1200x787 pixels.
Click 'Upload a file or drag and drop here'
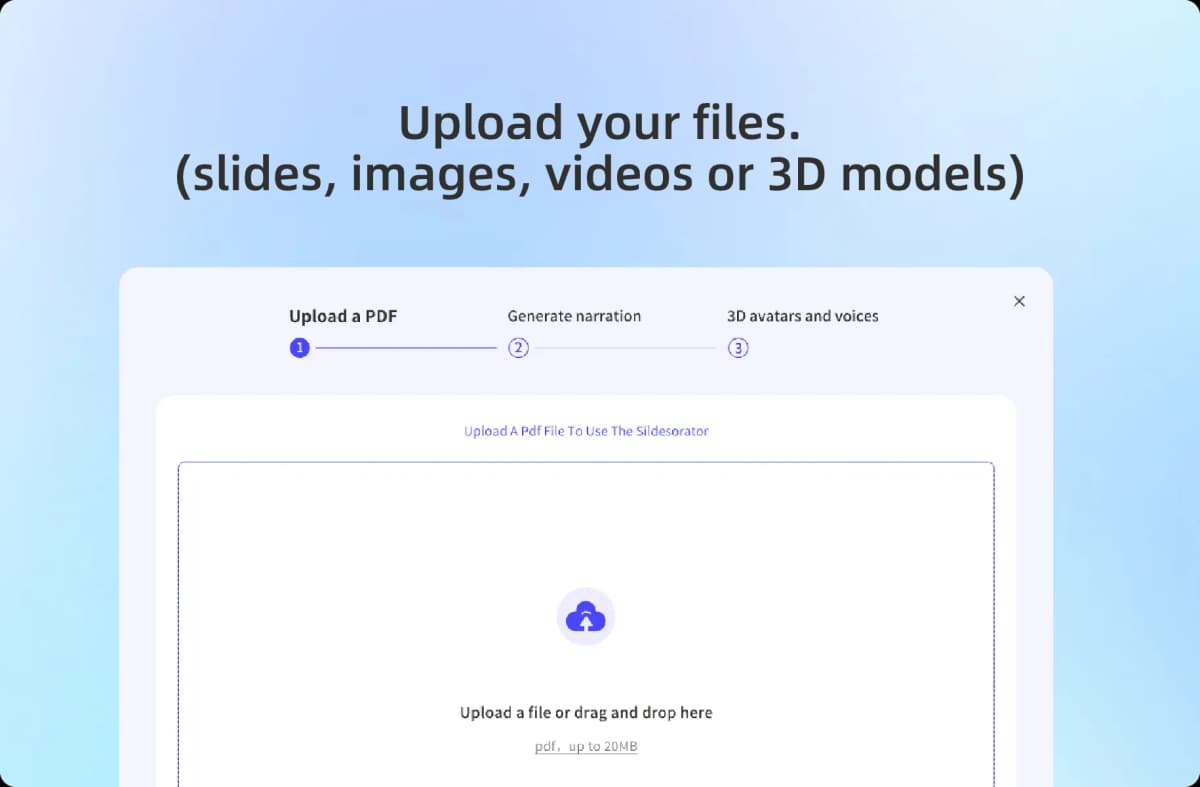[x=586, y=712]
